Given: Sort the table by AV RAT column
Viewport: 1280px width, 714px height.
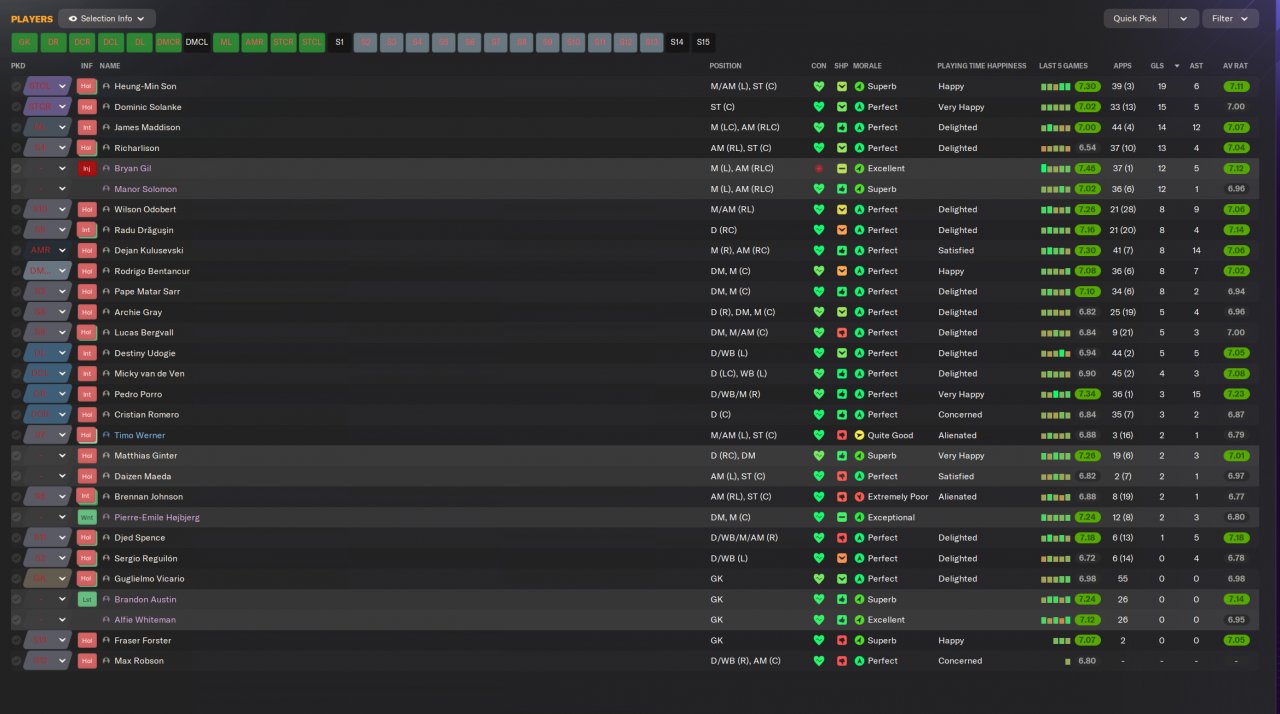Looking at the screenshot, I should [1235, 66].
